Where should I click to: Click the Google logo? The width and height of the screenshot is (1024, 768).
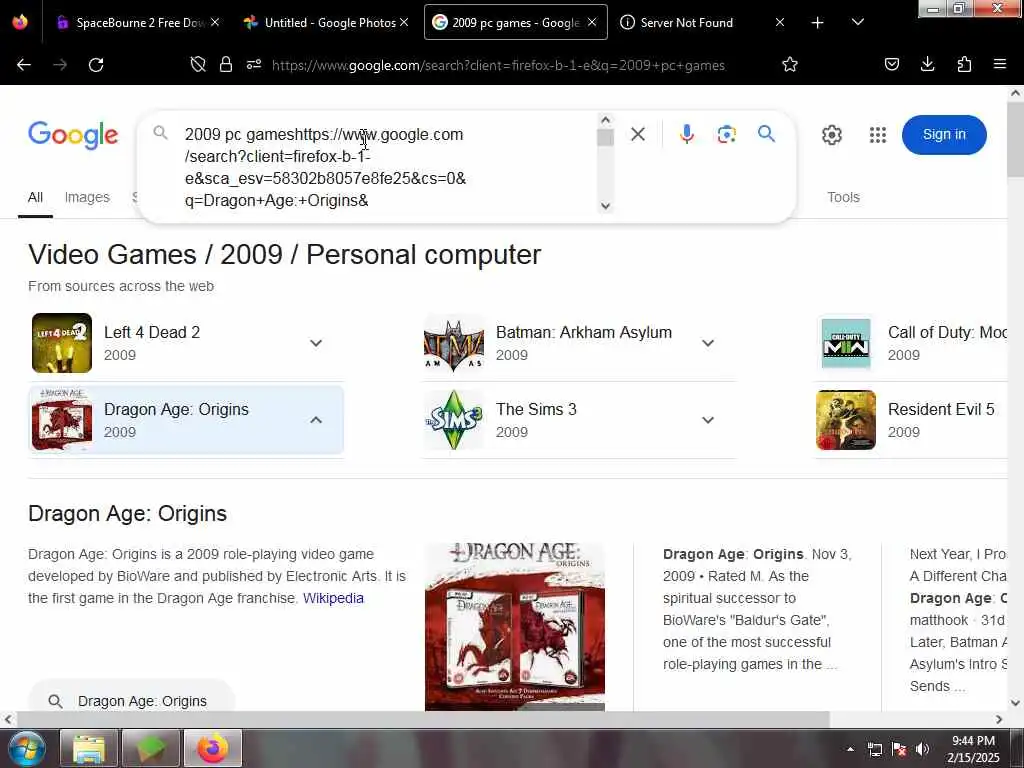pos(73,135)
